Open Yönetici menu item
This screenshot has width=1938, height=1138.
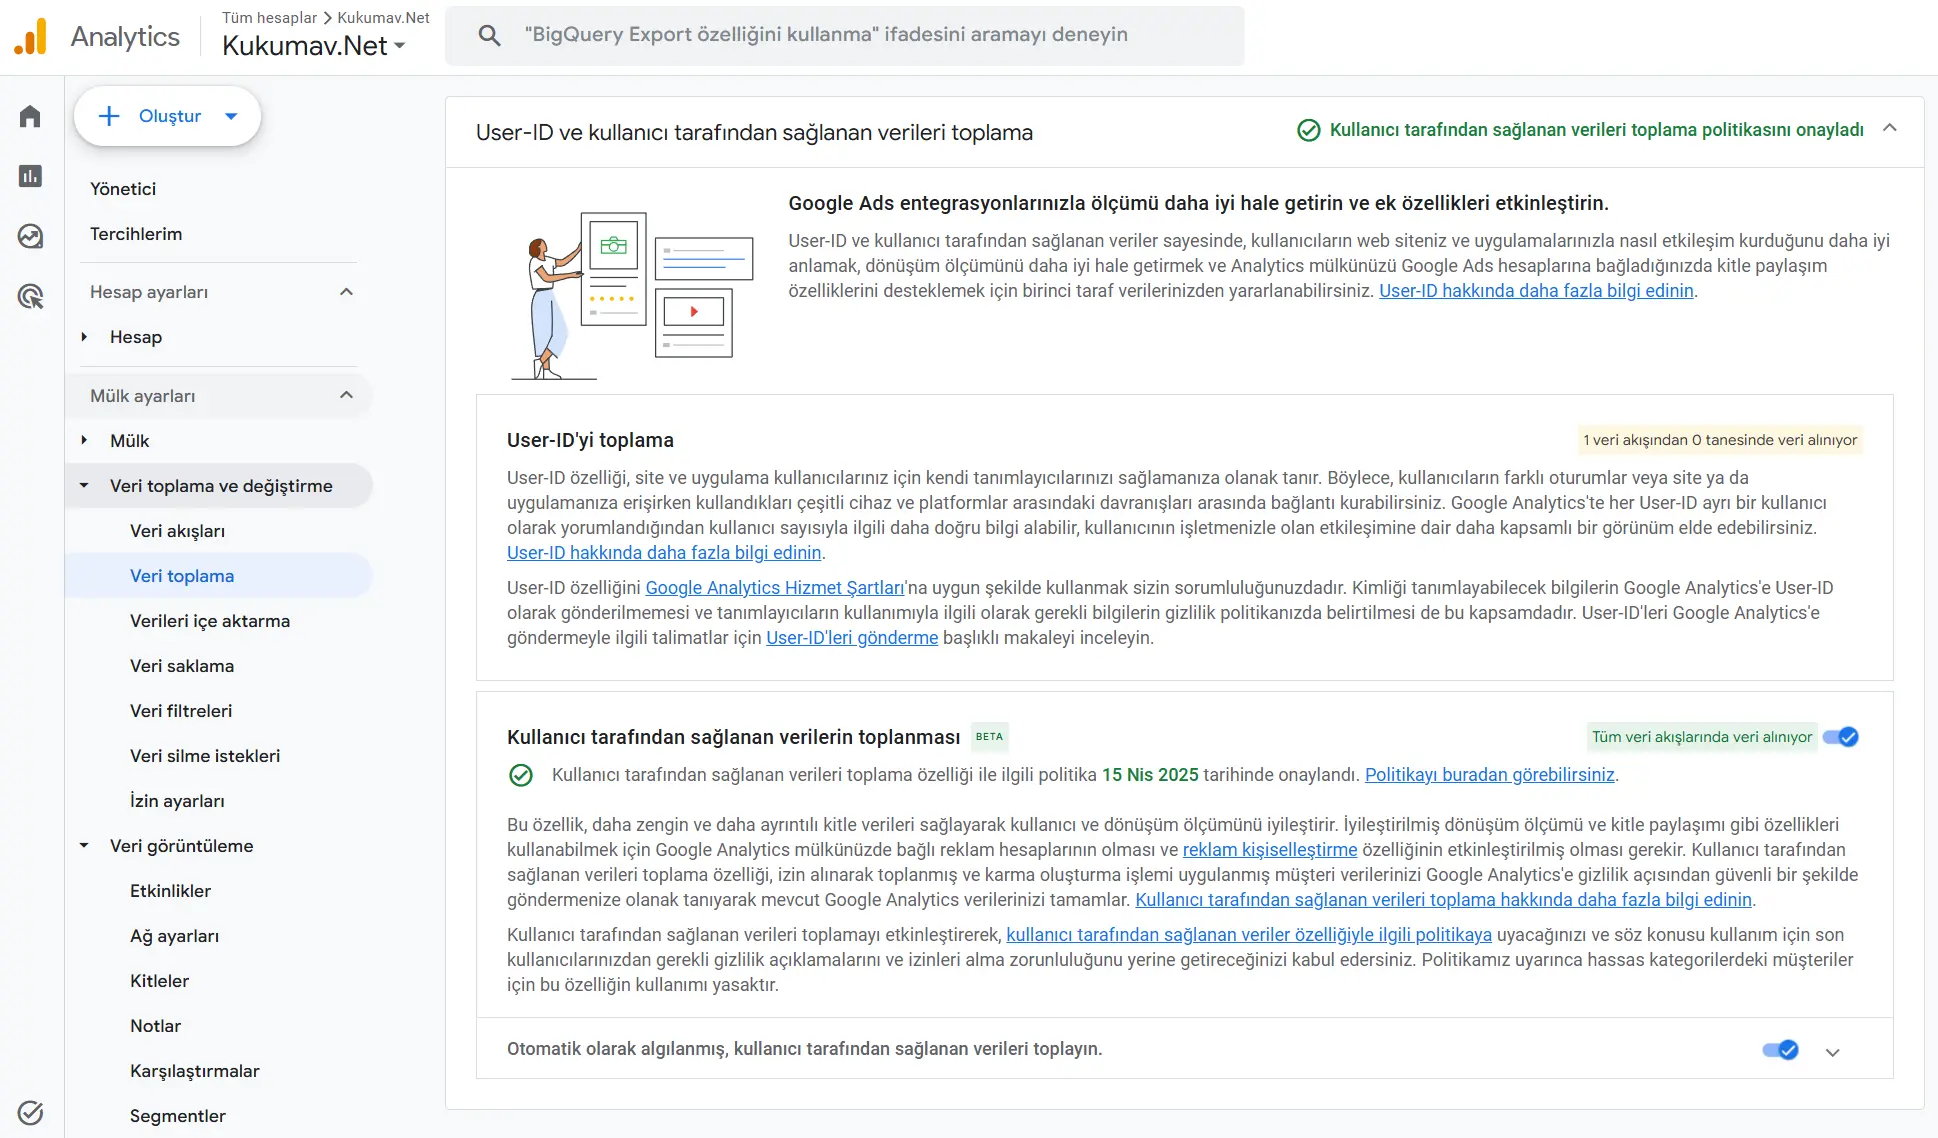(x=123, y=189)
